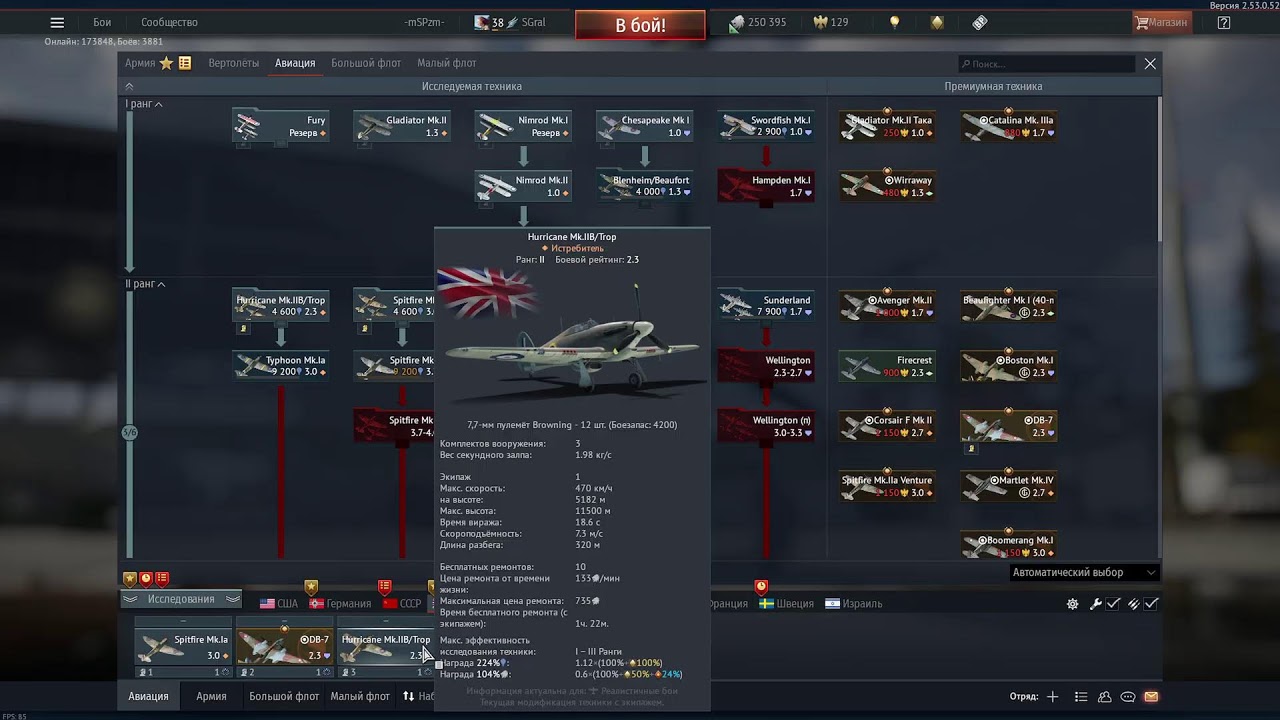1280x720 pixels.
Task: Select the Nimrod Mk.I aircraft
Action: pyautogui.click(x=523, y=126)
